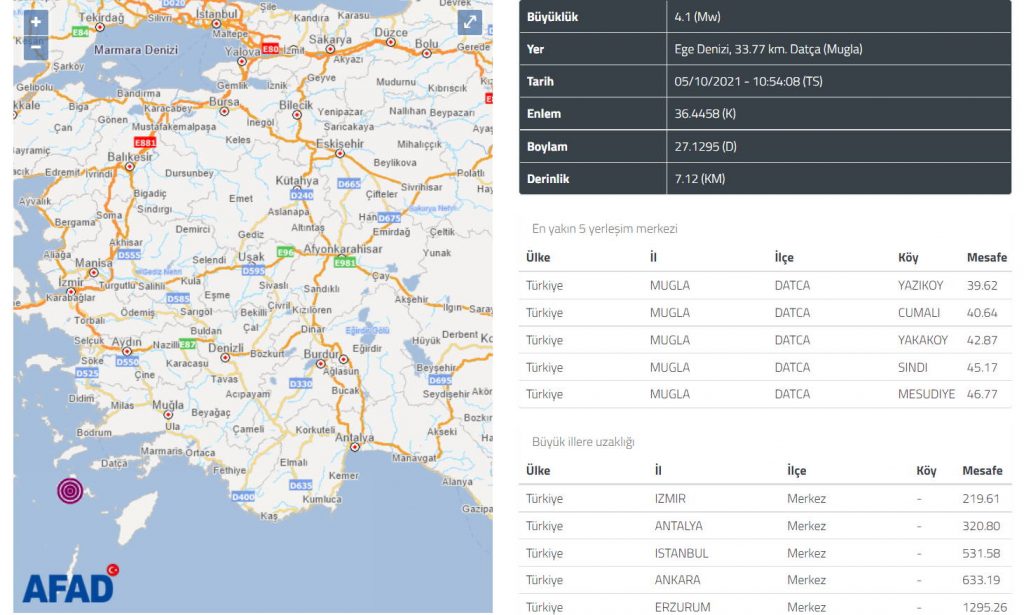Click the 'En yakın 5 yerleşim merkezi' heading
This screenshot has height=615, width=1024.
[604, 228]
